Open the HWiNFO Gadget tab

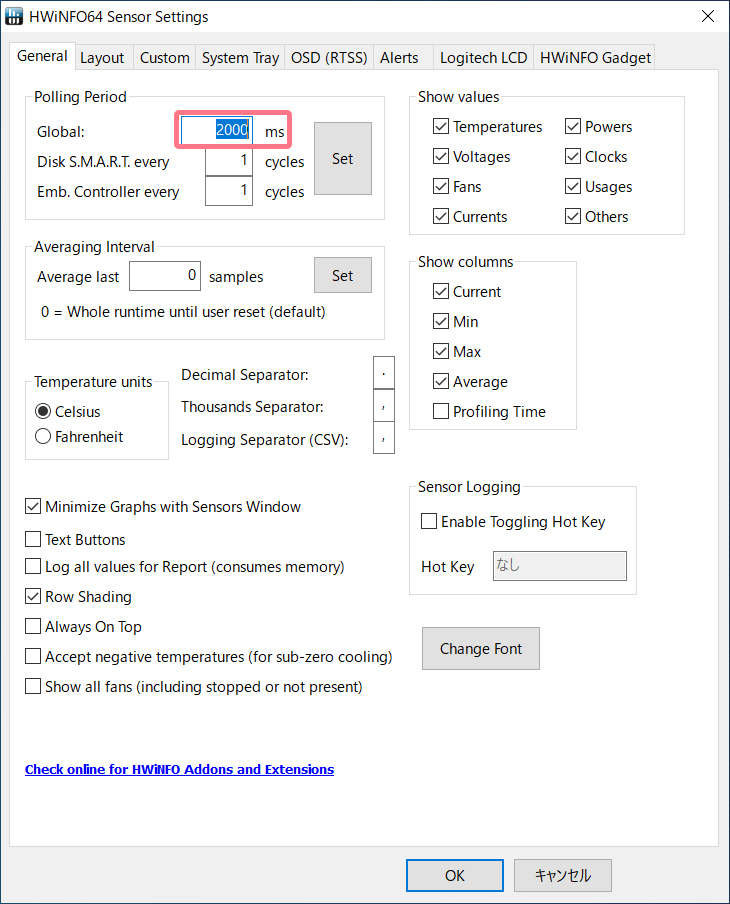pyautogui.click(x=594, y=58)
